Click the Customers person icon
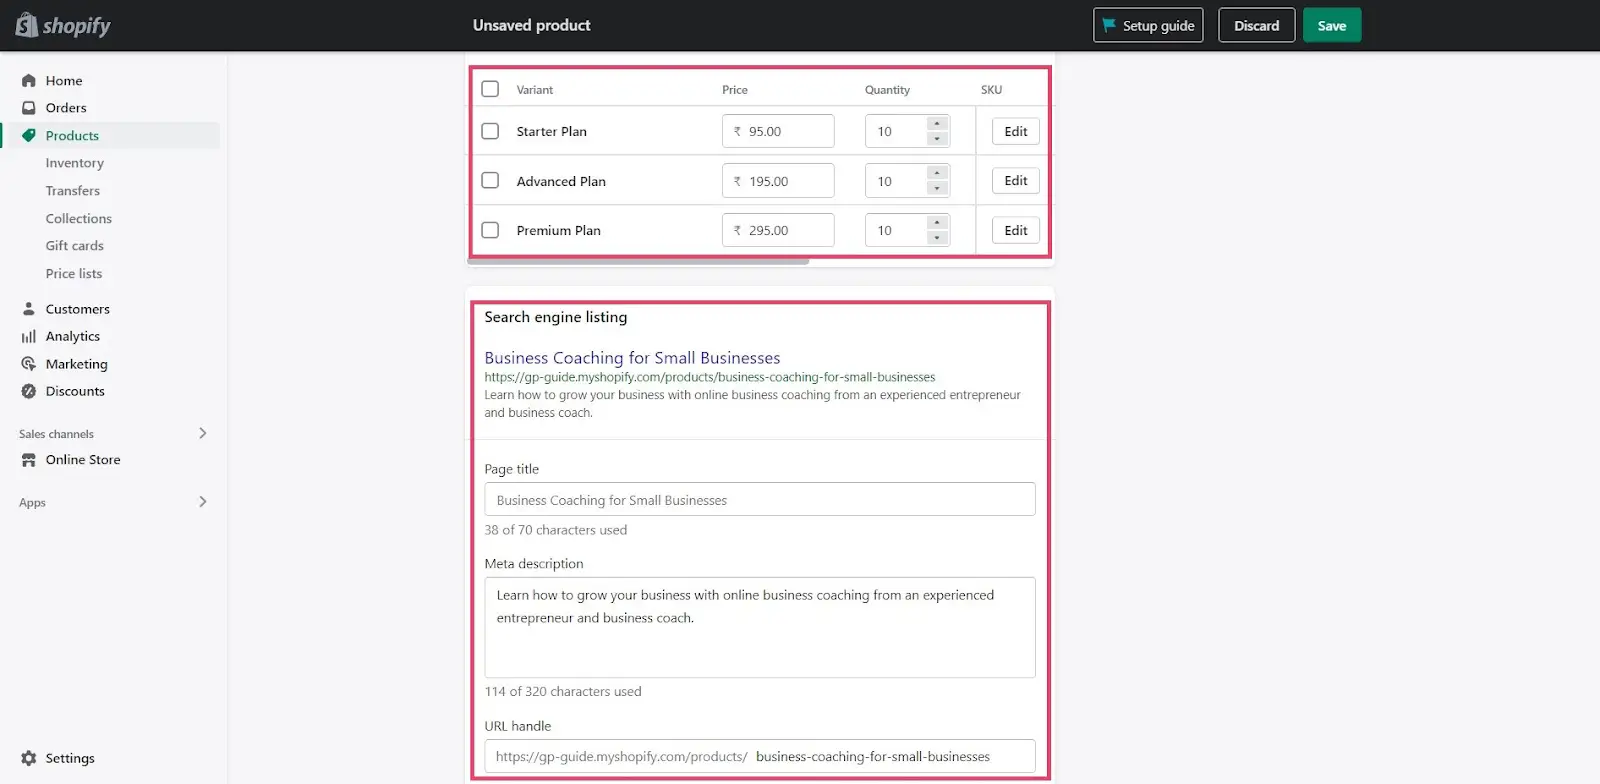Image resolution: width=1600 pixels, height=784 pixels. 29,309
